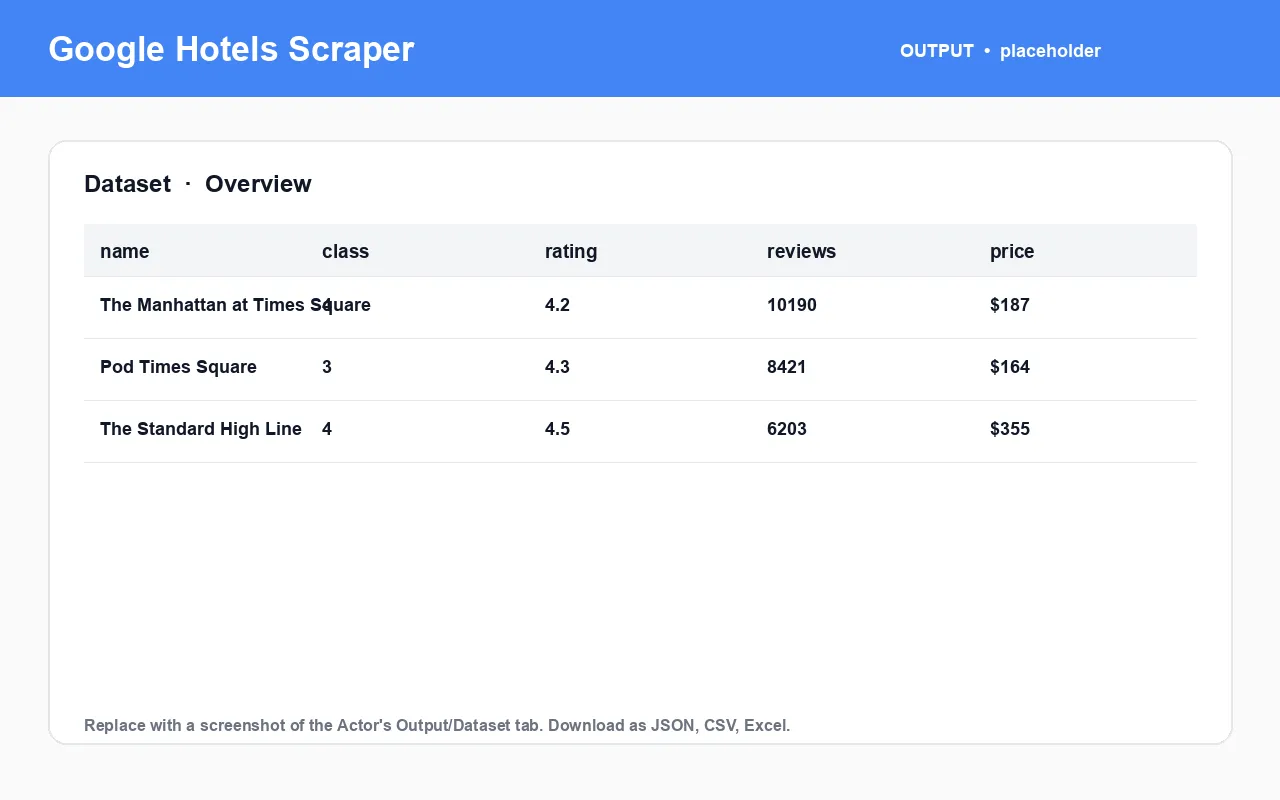Click the $187 price cell

pos(1010,305)
